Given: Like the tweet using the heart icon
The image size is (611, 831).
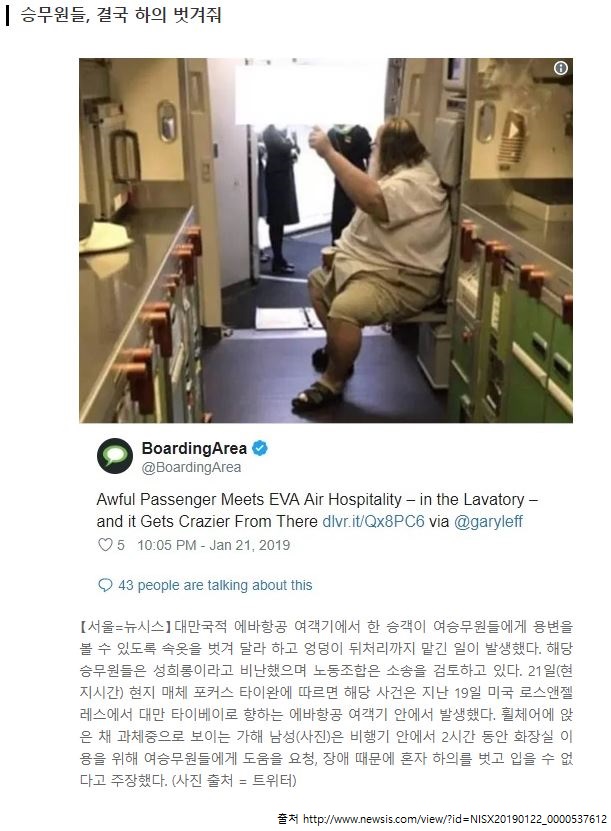Looking at the screenshot, I should point(105,545).
